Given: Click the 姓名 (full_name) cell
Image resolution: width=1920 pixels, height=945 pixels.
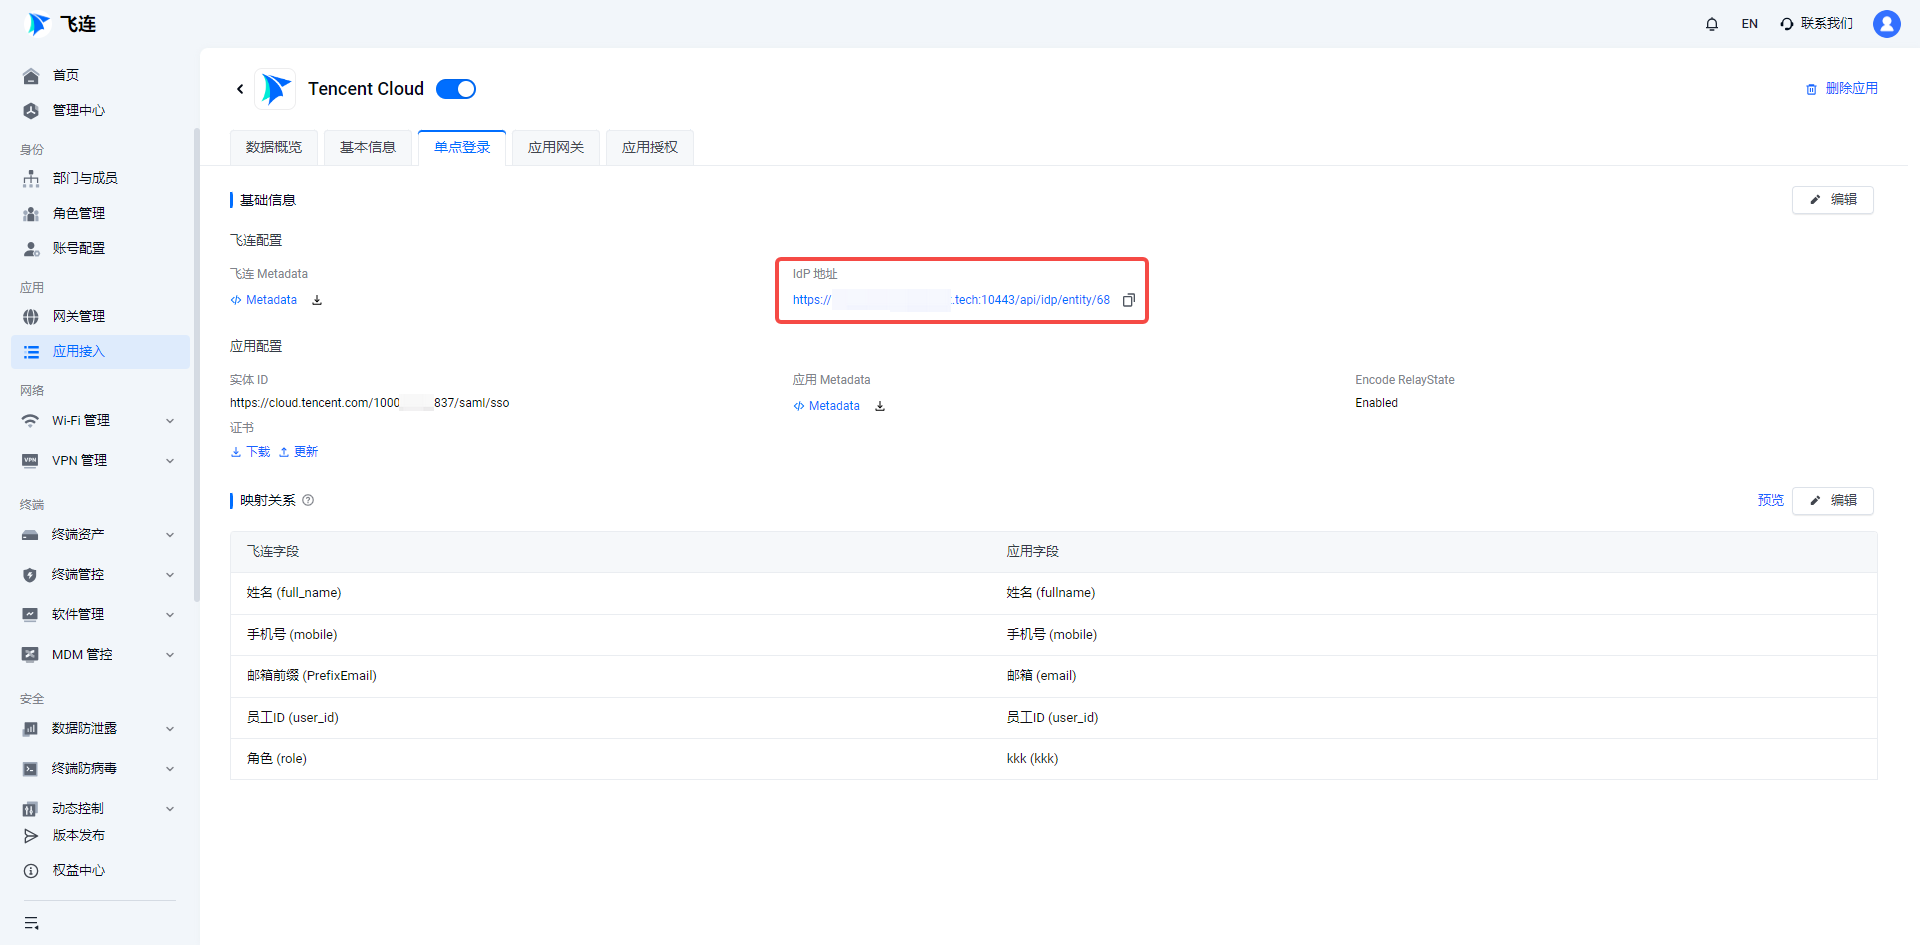Looking at the screenshot, I should pyautogui.click(x=294, y=593).
